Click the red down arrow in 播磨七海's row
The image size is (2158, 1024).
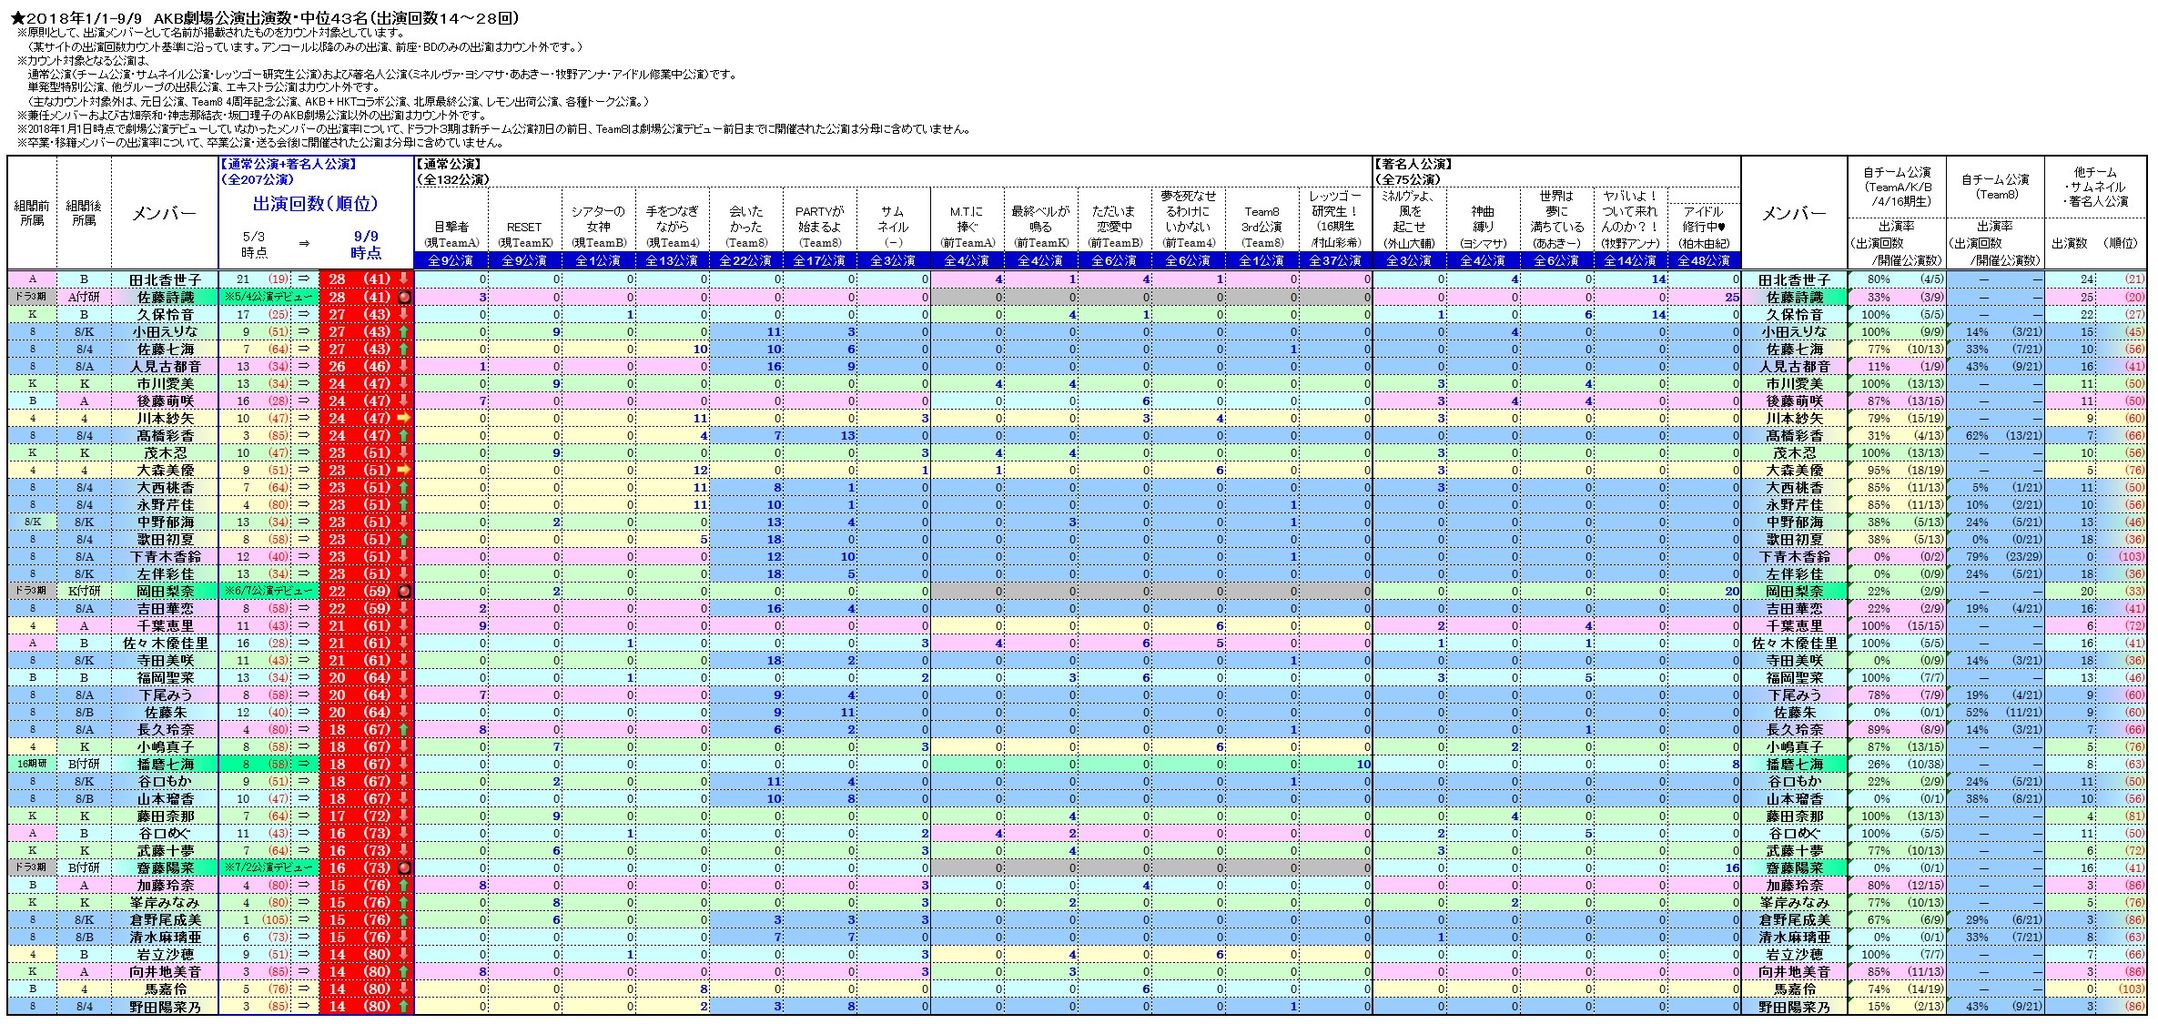click(x=404, y=764)
